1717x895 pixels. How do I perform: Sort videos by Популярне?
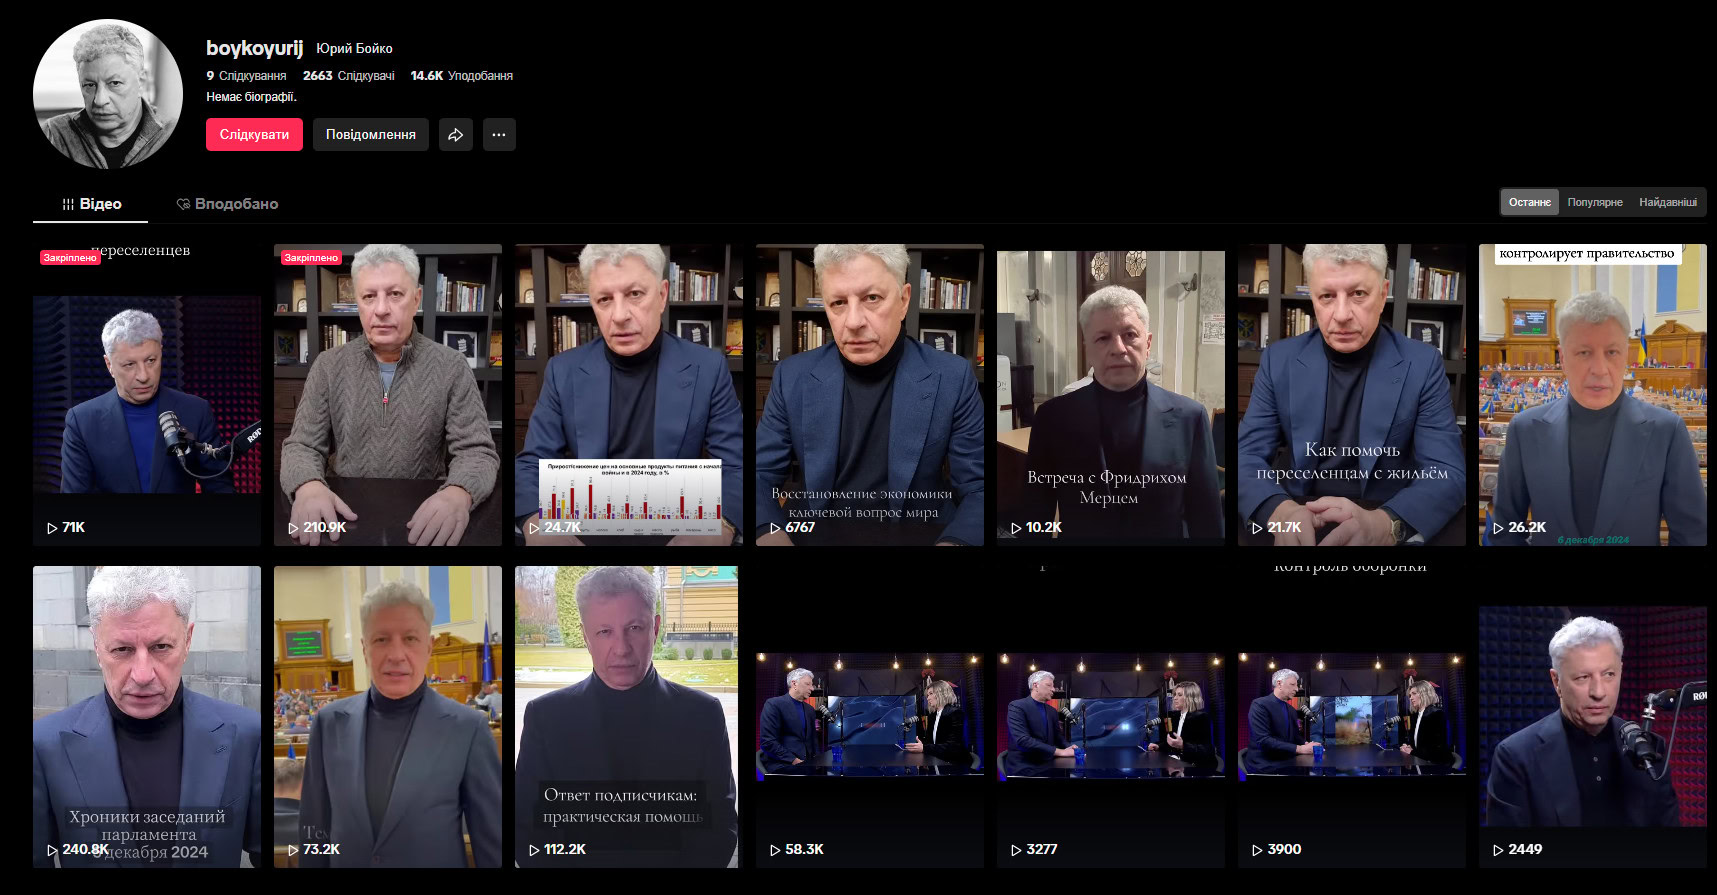point(1595,202)
